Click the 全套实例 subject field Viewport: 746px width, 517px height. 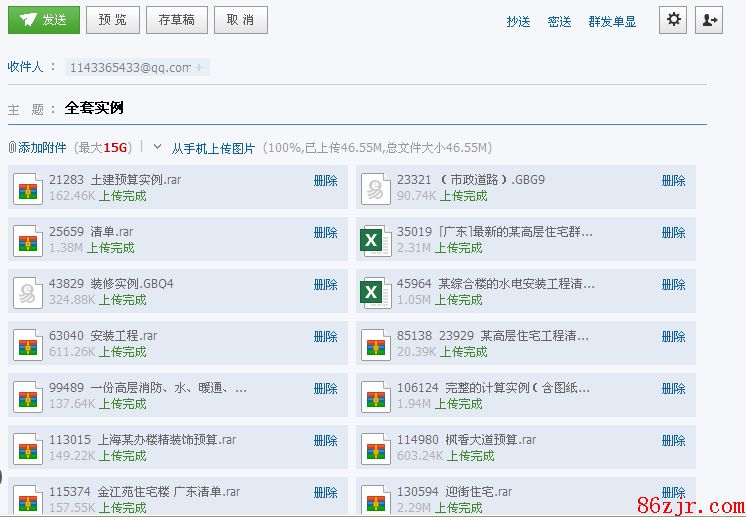(x=380, y=108)
